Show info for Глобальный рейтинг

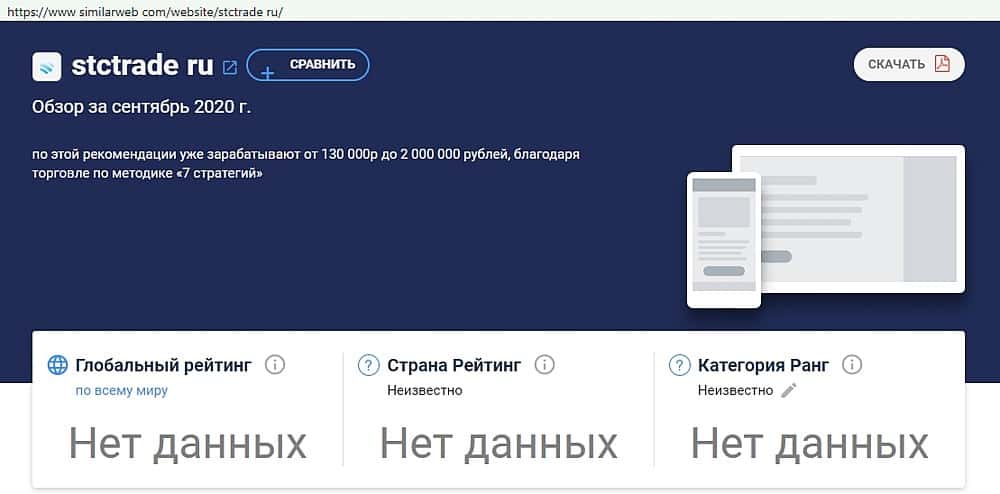click(x=275, y=365)
